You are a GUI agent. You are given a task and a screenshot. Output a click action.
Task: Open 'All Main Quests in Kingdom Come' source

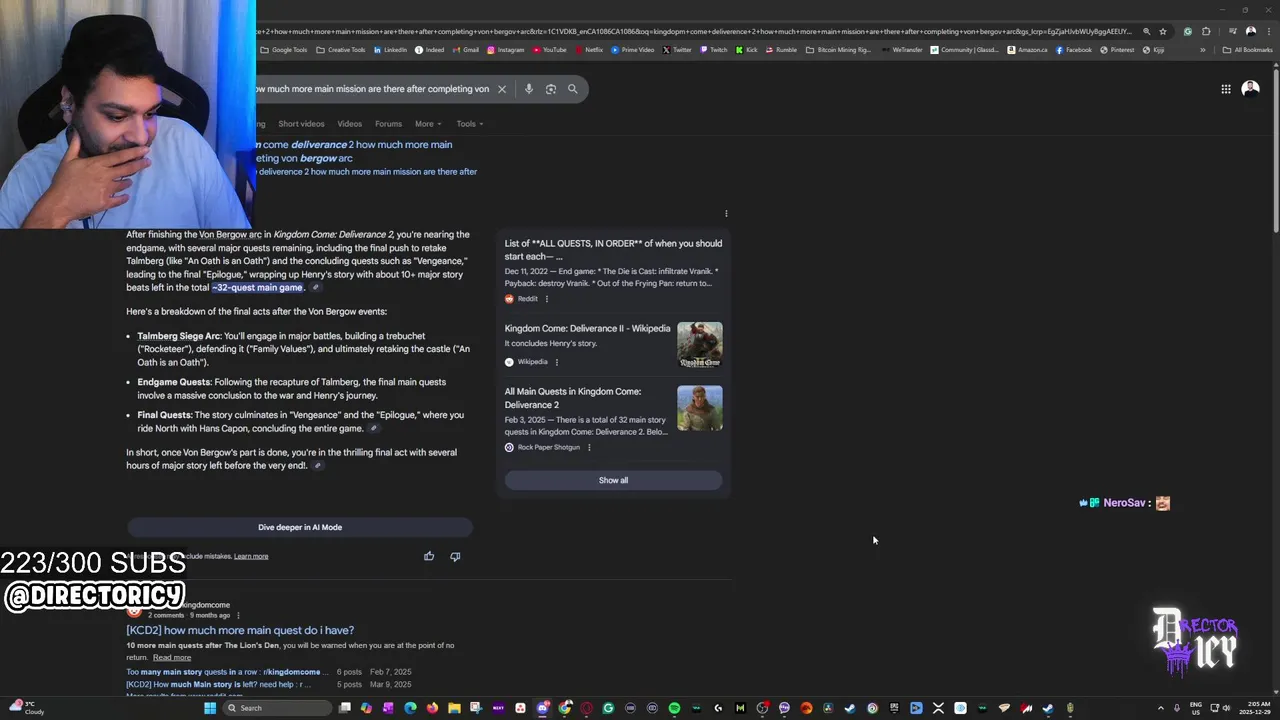(x=573, y=398)
